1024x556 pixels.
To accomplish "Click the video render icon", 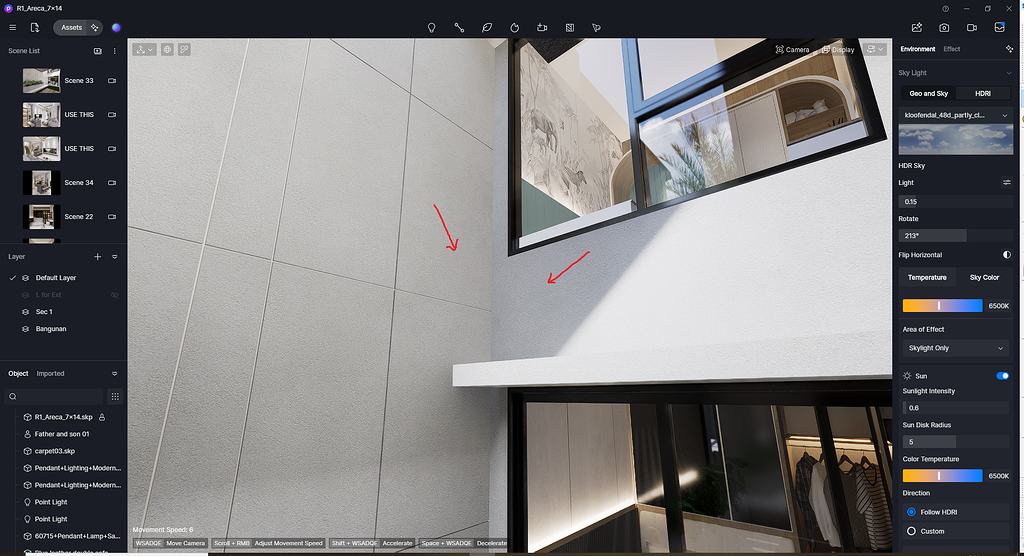I will 972,27.
